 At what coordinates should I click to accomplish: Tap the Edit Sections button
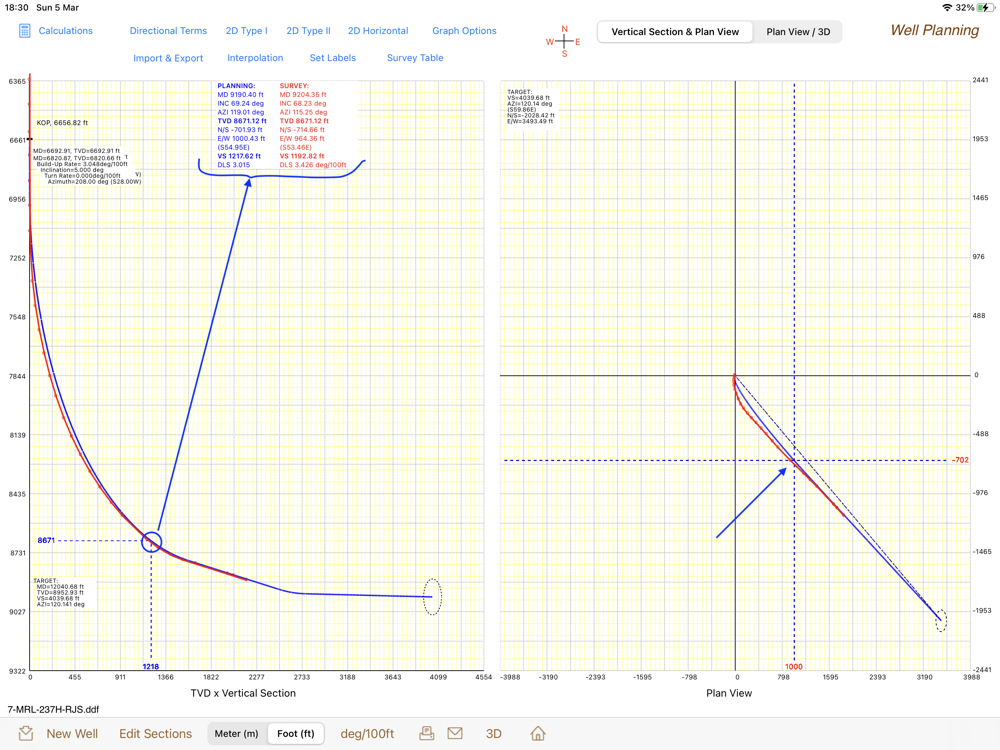pyautogui.click(x=156, y=733)
